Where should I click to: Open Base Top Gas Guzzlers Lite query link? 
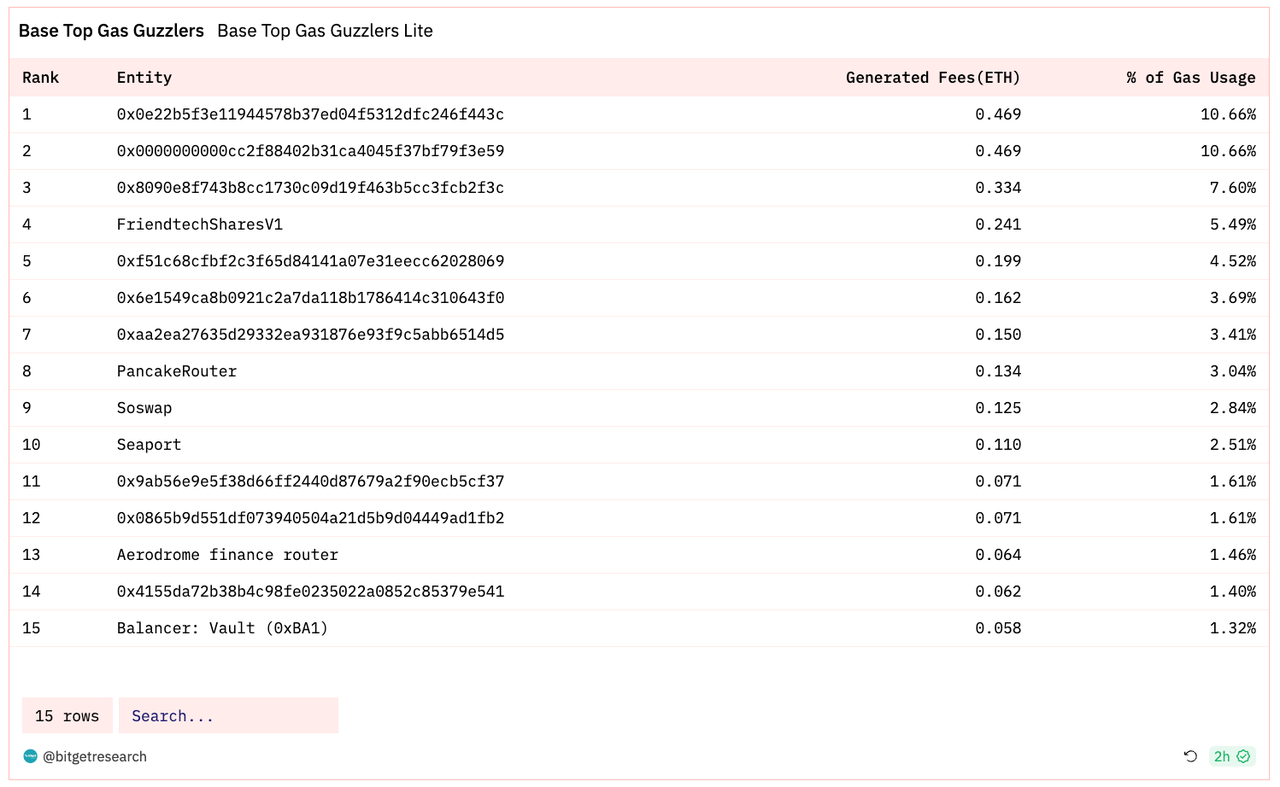325,31
